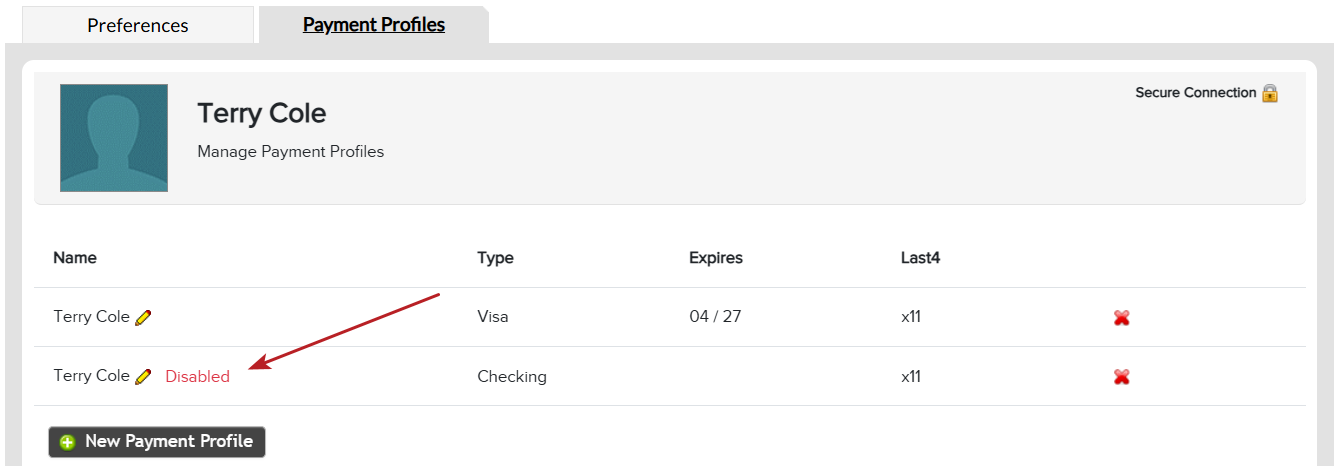Delete the Visa payment profile
Screen dimensions: 1338x466
pyautogui.click(x=1122, y=318)
